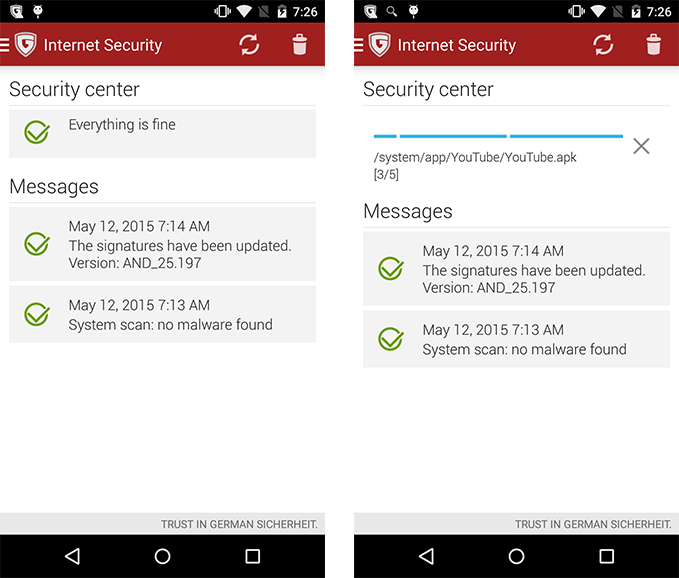Image resolution: width=679 pixels, height=578 pixels.
Task: Open hamburger menu in right phone screen
Action: [359, 45]
